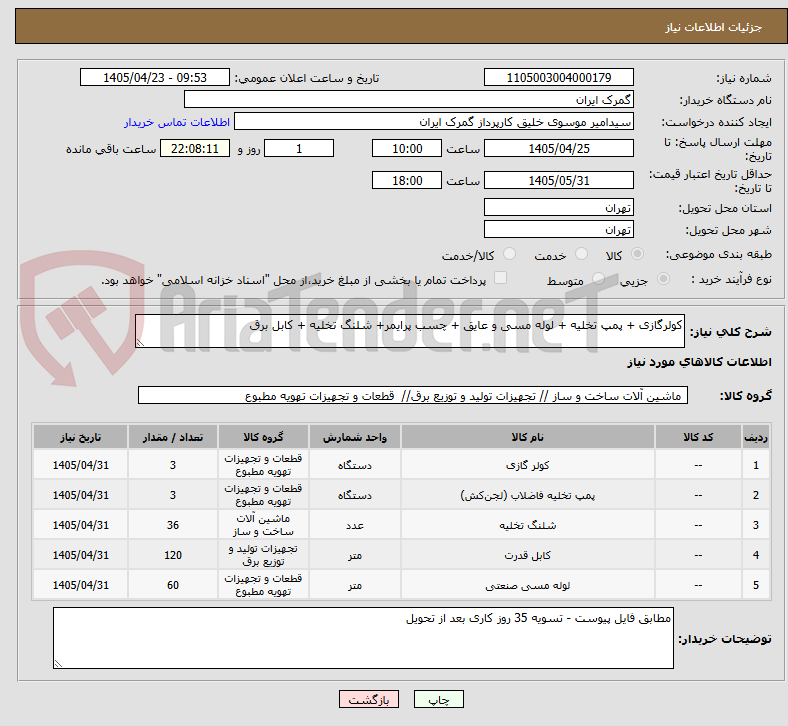
Task: Click the توضیحات خریدار text area
Action: pyautogui.click(x=363, y=638)
